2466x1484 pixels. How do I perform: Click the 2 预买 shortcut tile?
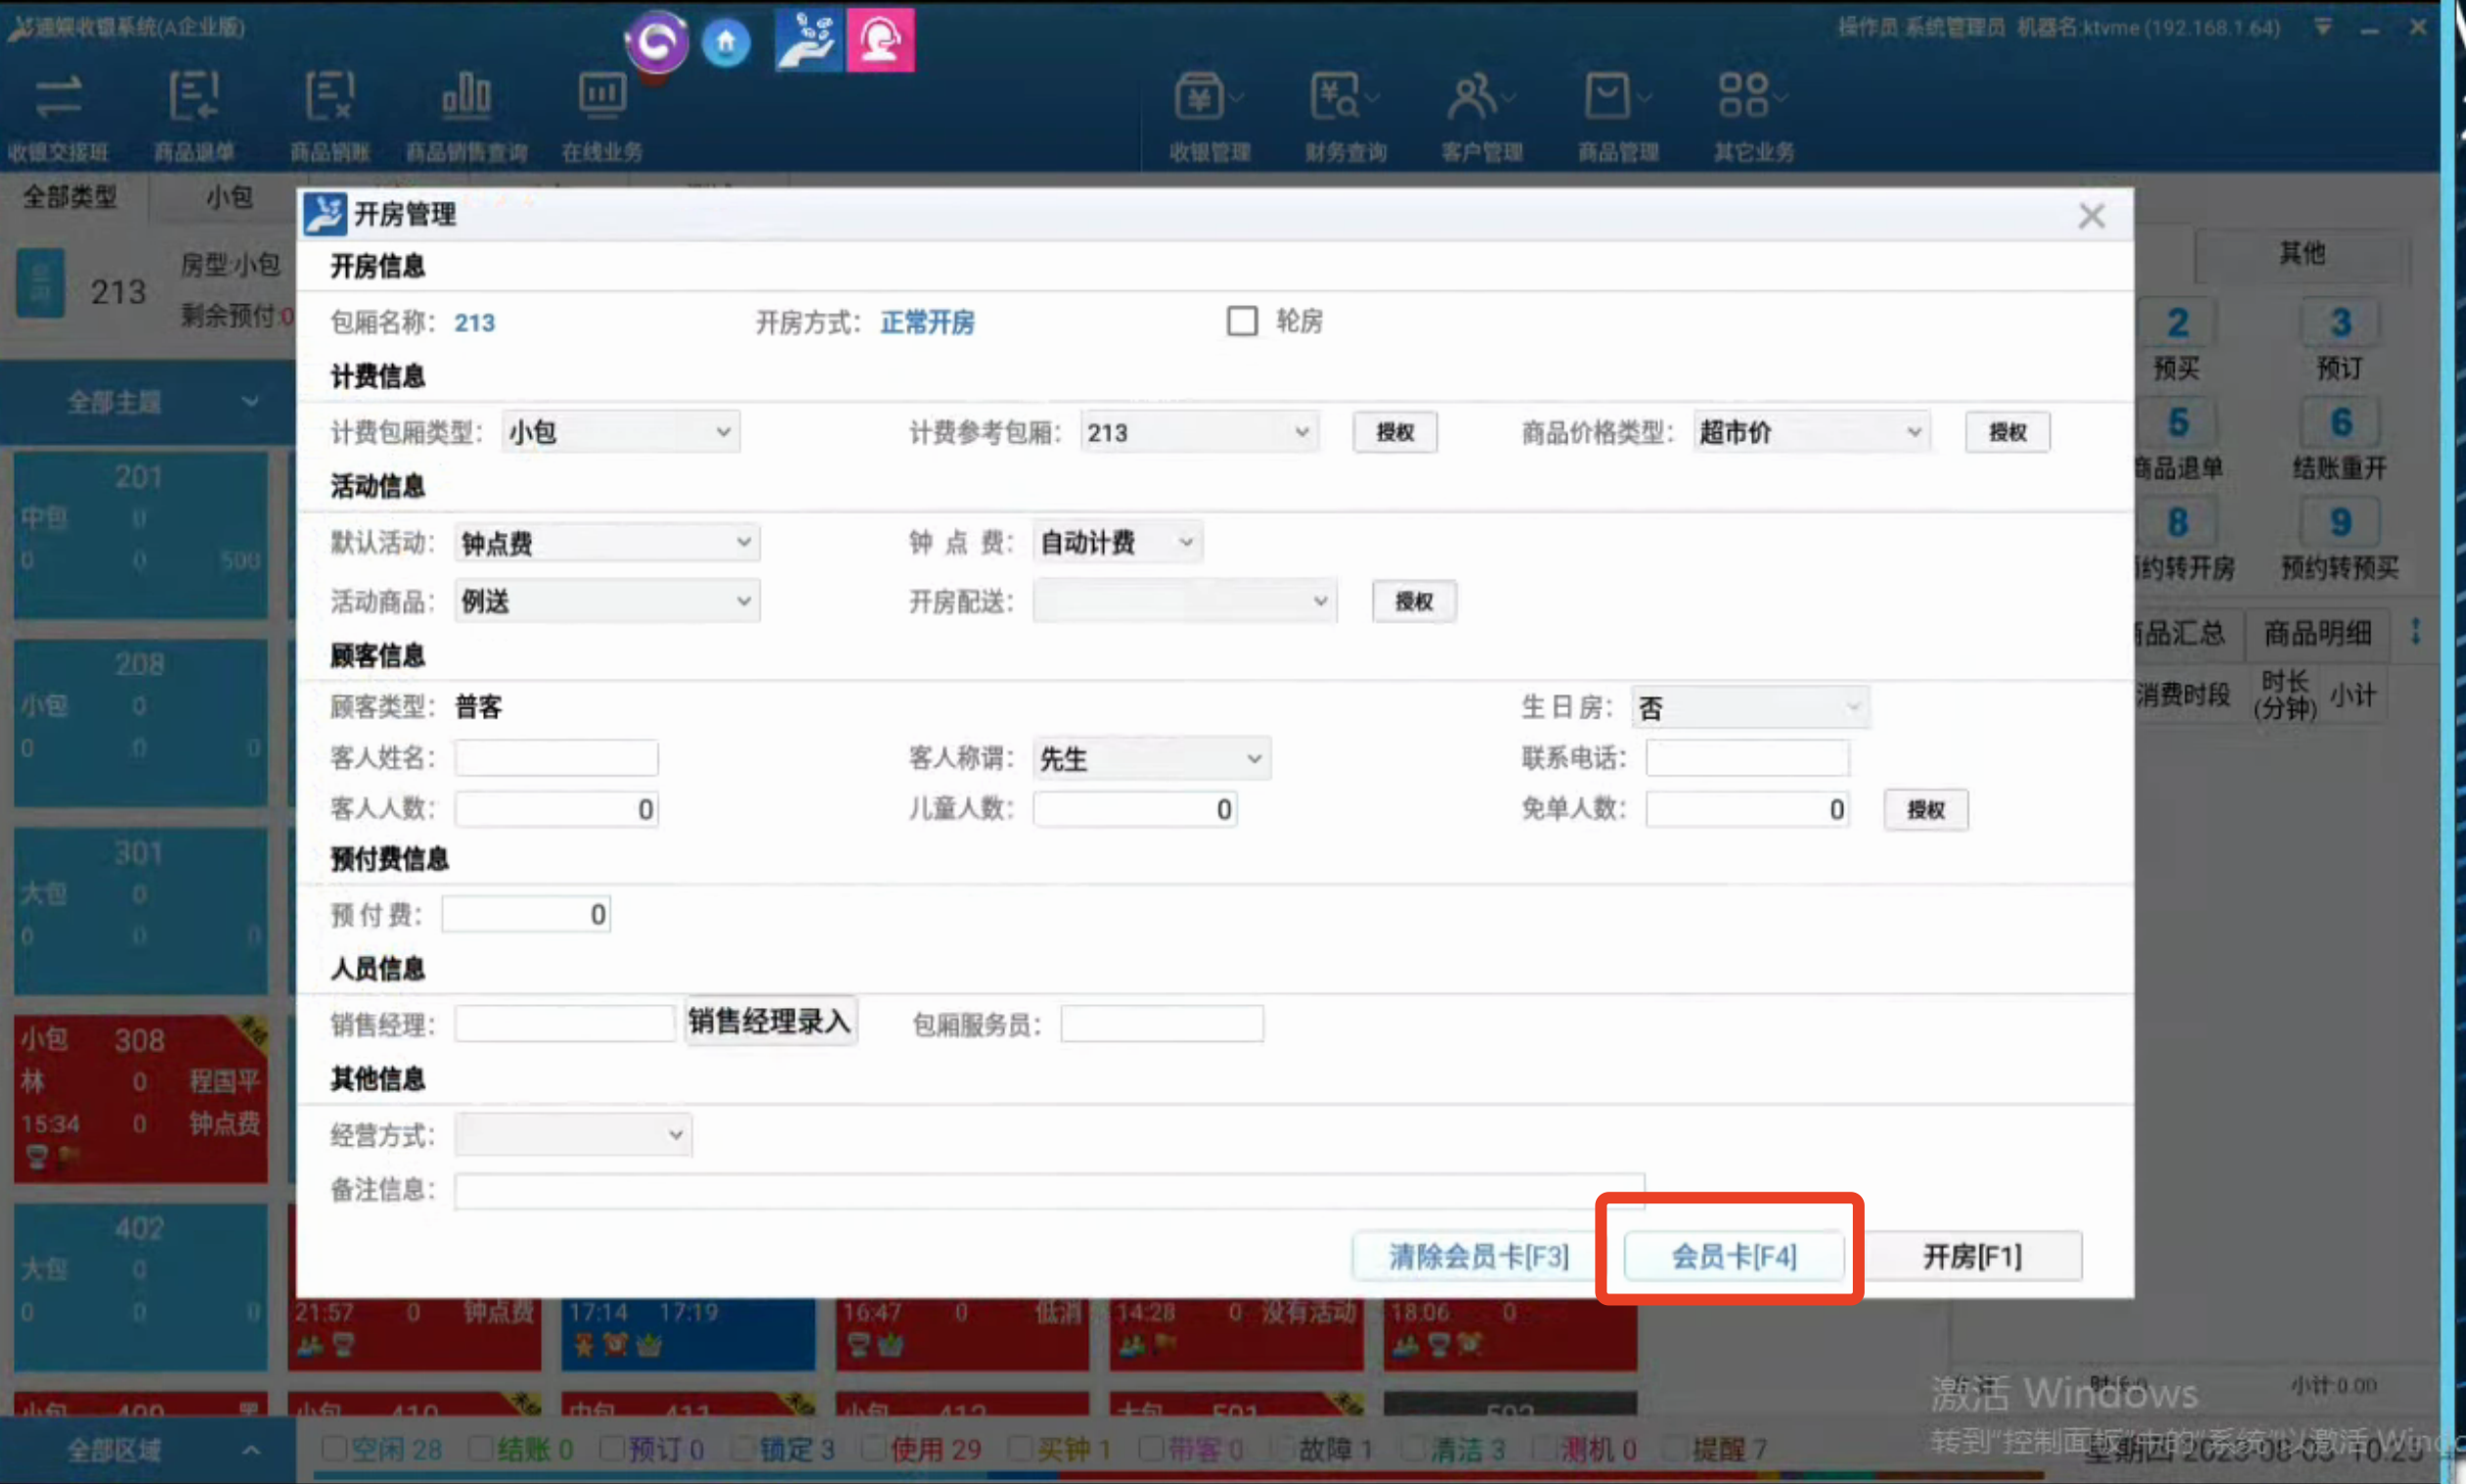(x=2177, y=341)
